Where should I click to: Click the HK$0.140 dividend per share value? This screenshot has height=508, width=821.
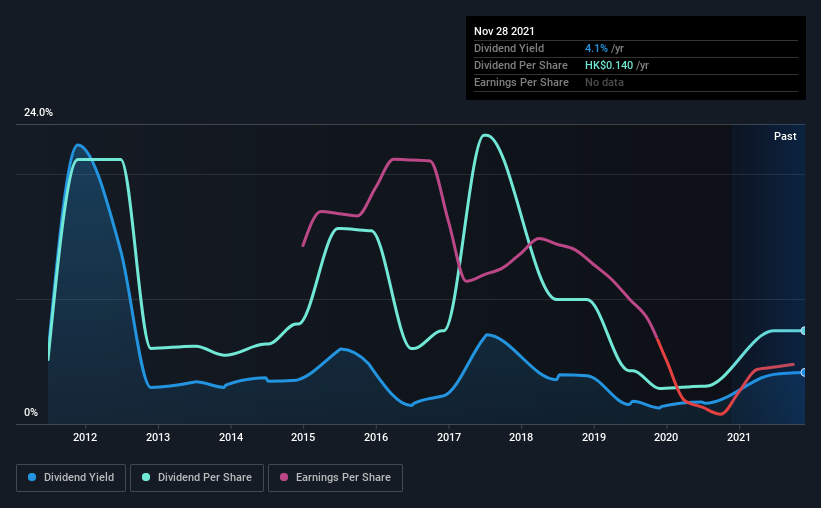[609, 65]
